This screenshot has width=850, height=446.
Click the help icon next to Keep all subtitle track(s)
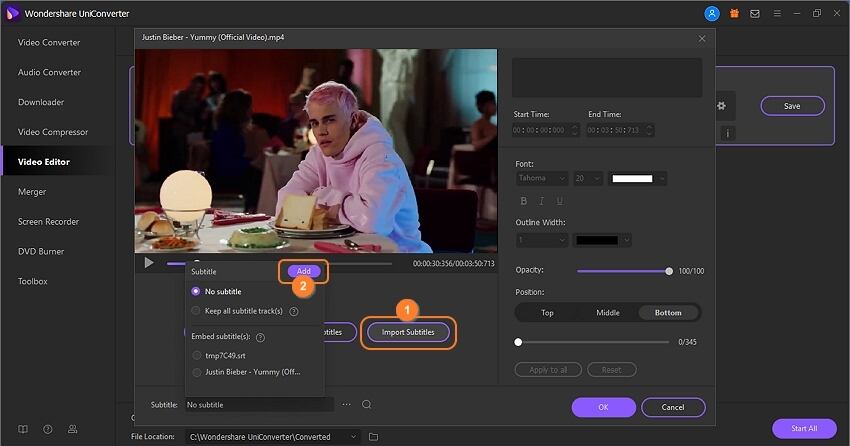(294, 312)
